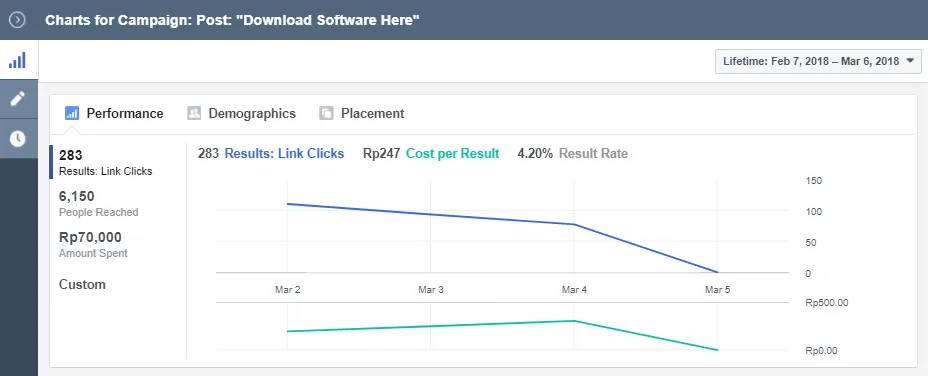
Task: Switch to the Placement tab
Action: [x=362, y=113]
